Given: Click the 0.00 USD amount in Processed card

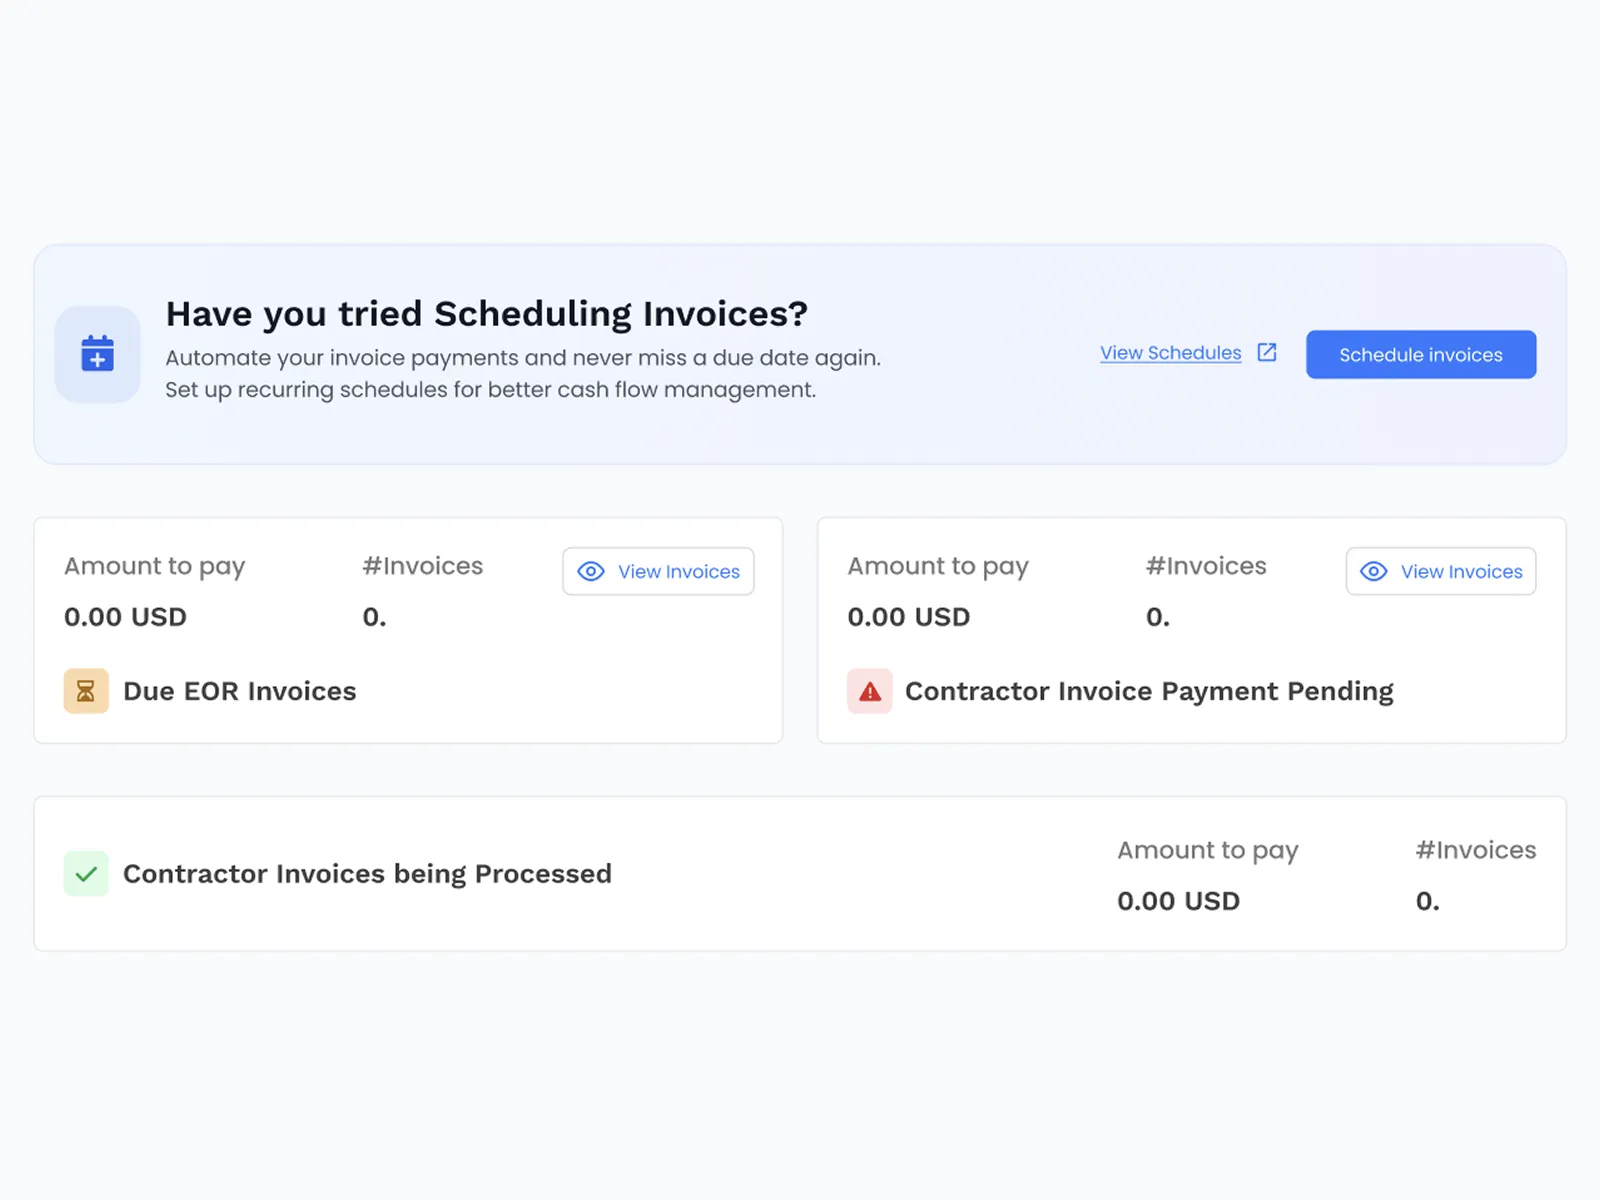Looking at the screenshot, I should point(1178,901).
